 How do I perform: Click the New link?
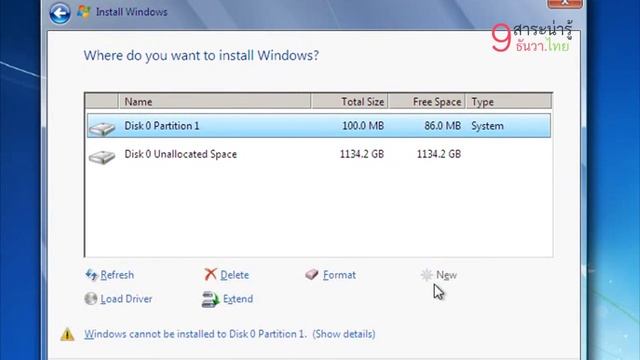pyautogui.click(x=447, y=275)
